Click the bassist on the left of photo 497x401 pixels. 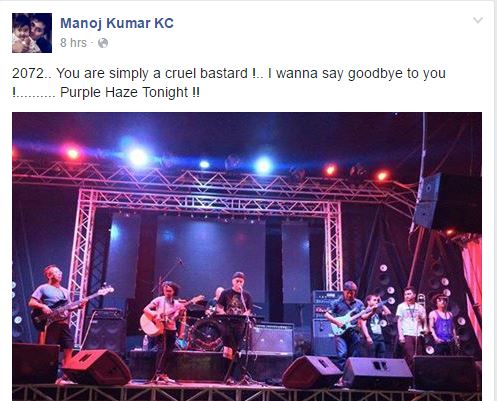pyautogui.click(x=52, y=308)
